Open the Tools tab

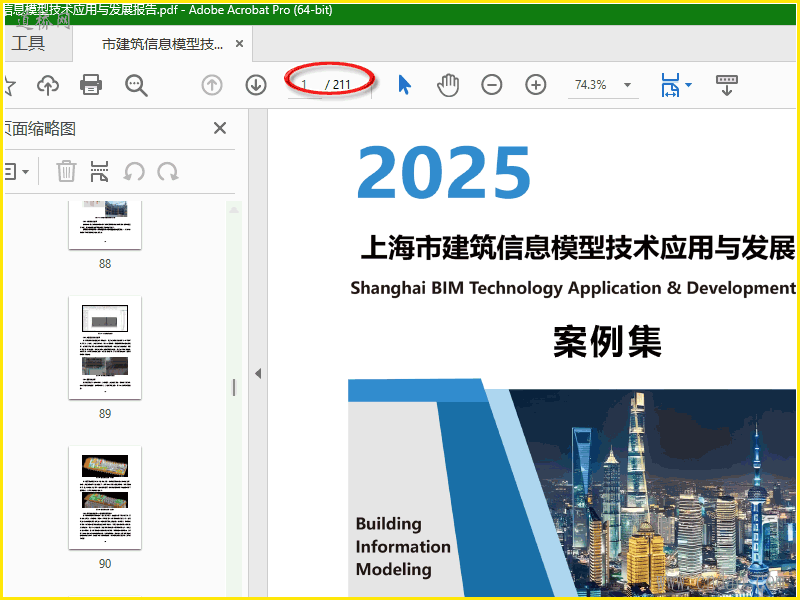[29, 44]
